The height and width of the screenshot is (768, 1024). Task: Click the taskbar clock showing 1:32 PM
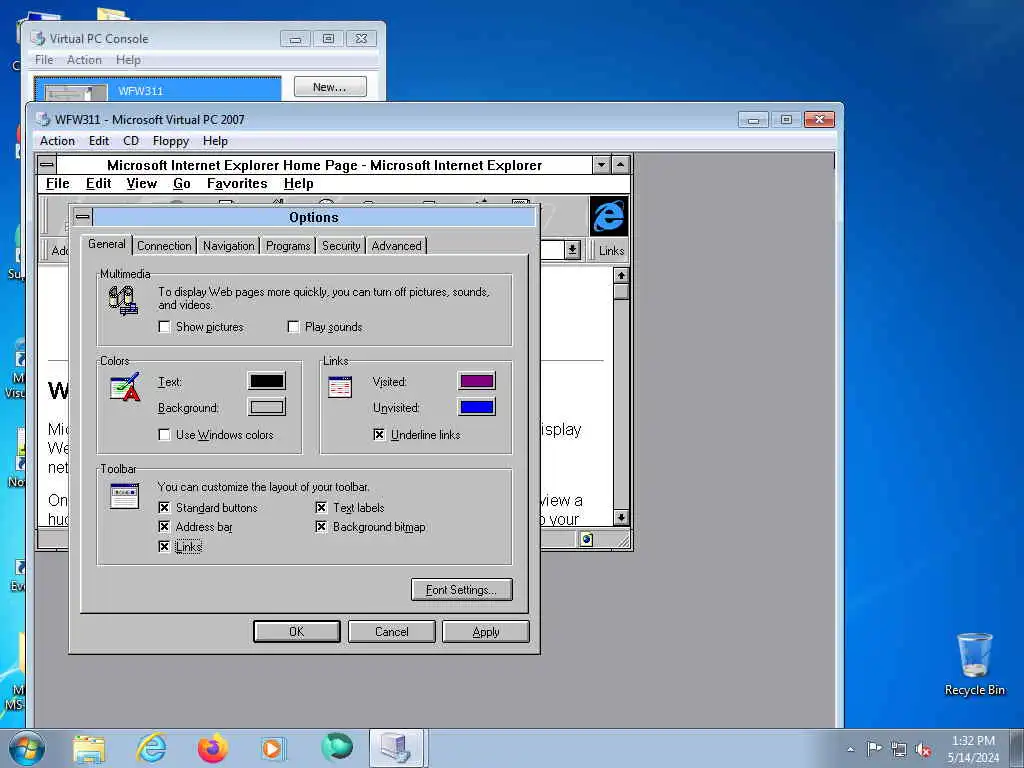(973, 748)
